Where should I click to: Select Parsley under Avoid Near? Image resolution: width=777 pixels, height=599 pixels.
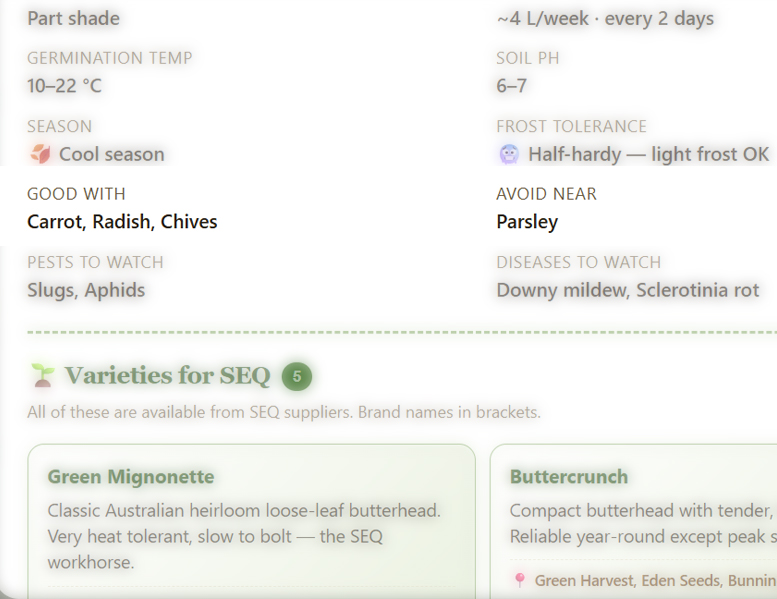coord(527,222)
